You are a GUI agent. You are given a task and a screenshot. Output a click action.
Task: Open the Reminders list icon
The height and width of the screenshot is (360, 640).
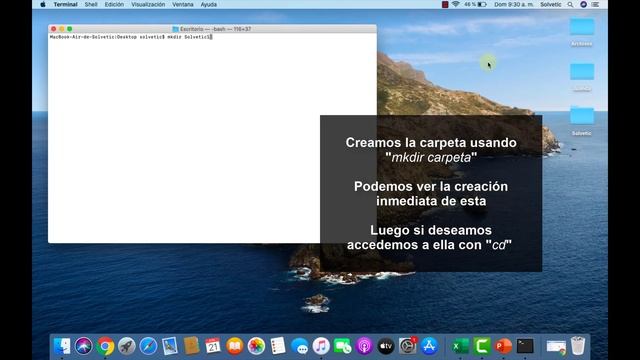(278, 346)
